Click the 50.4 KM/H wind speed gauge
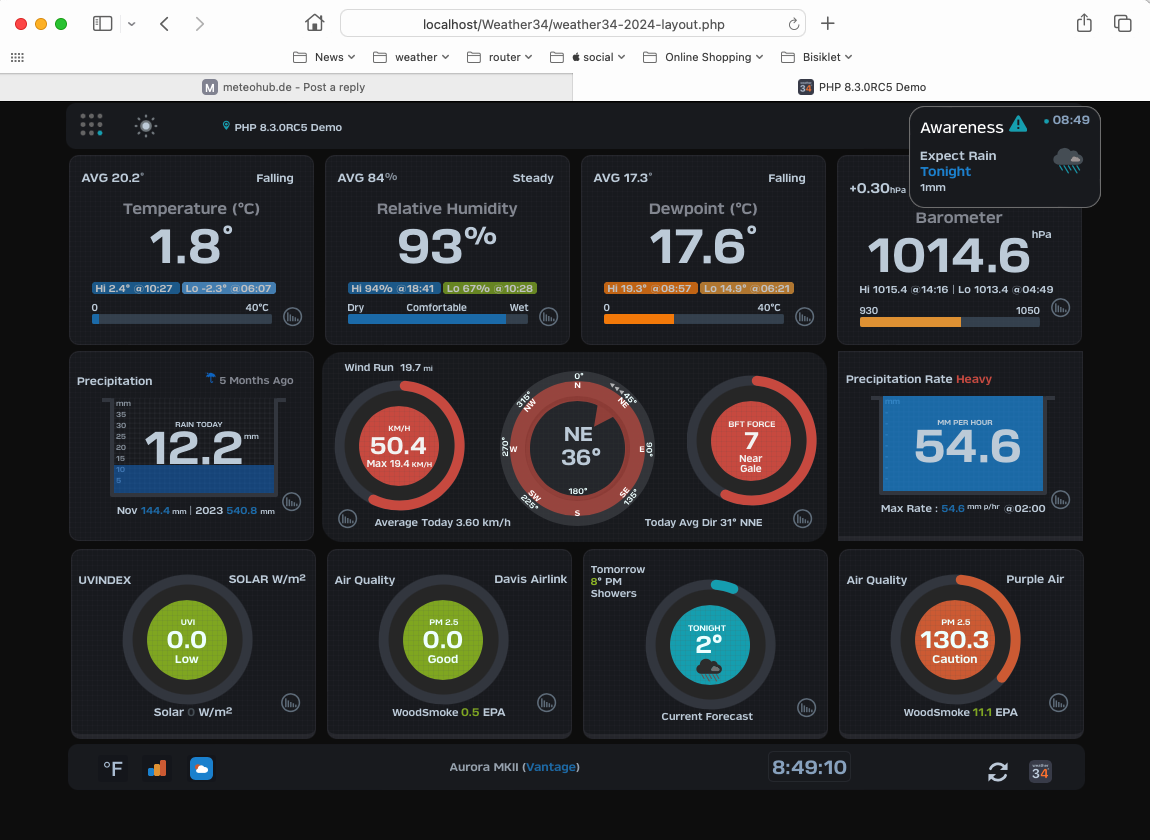1150x840 pixels. click(399, 445)
